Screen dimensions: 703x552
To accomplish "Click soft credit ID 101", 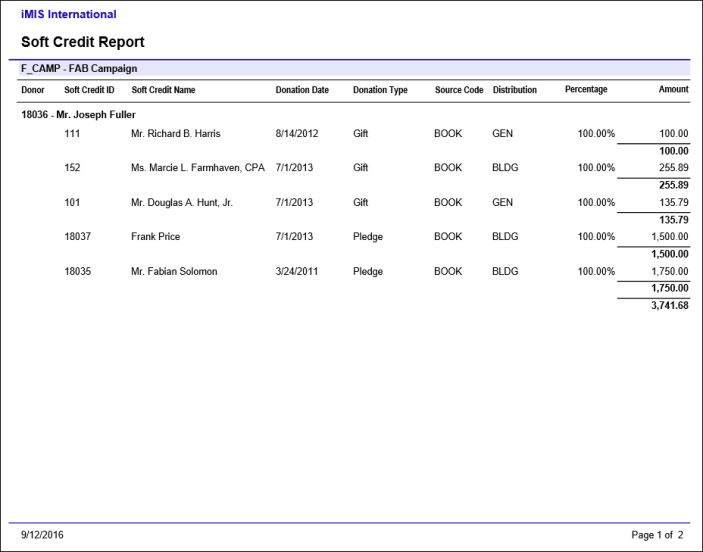I will [72, 202].
